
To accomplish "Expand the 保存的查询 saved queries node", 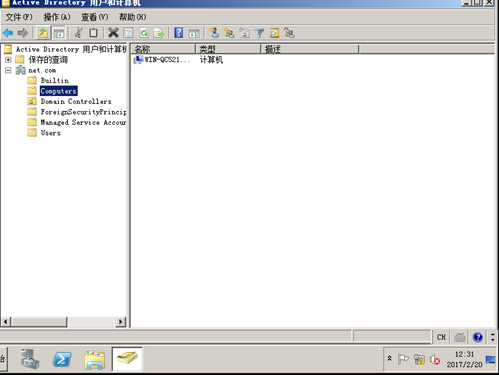I will pos(8,60).
